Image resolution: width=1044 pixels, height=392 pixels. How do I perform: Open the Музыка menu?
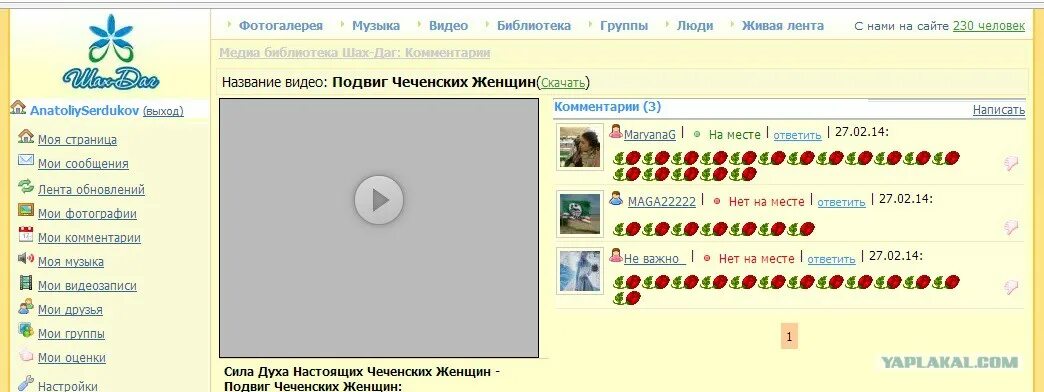coord(376,26)
